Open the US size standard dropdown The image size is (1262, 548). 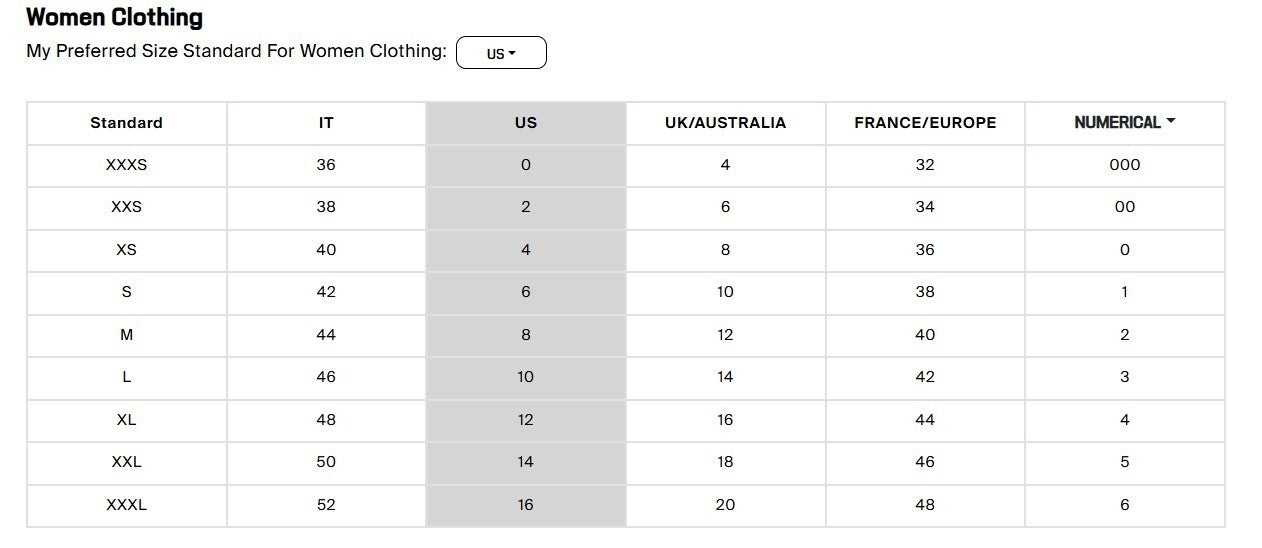[x=501, y=53]
